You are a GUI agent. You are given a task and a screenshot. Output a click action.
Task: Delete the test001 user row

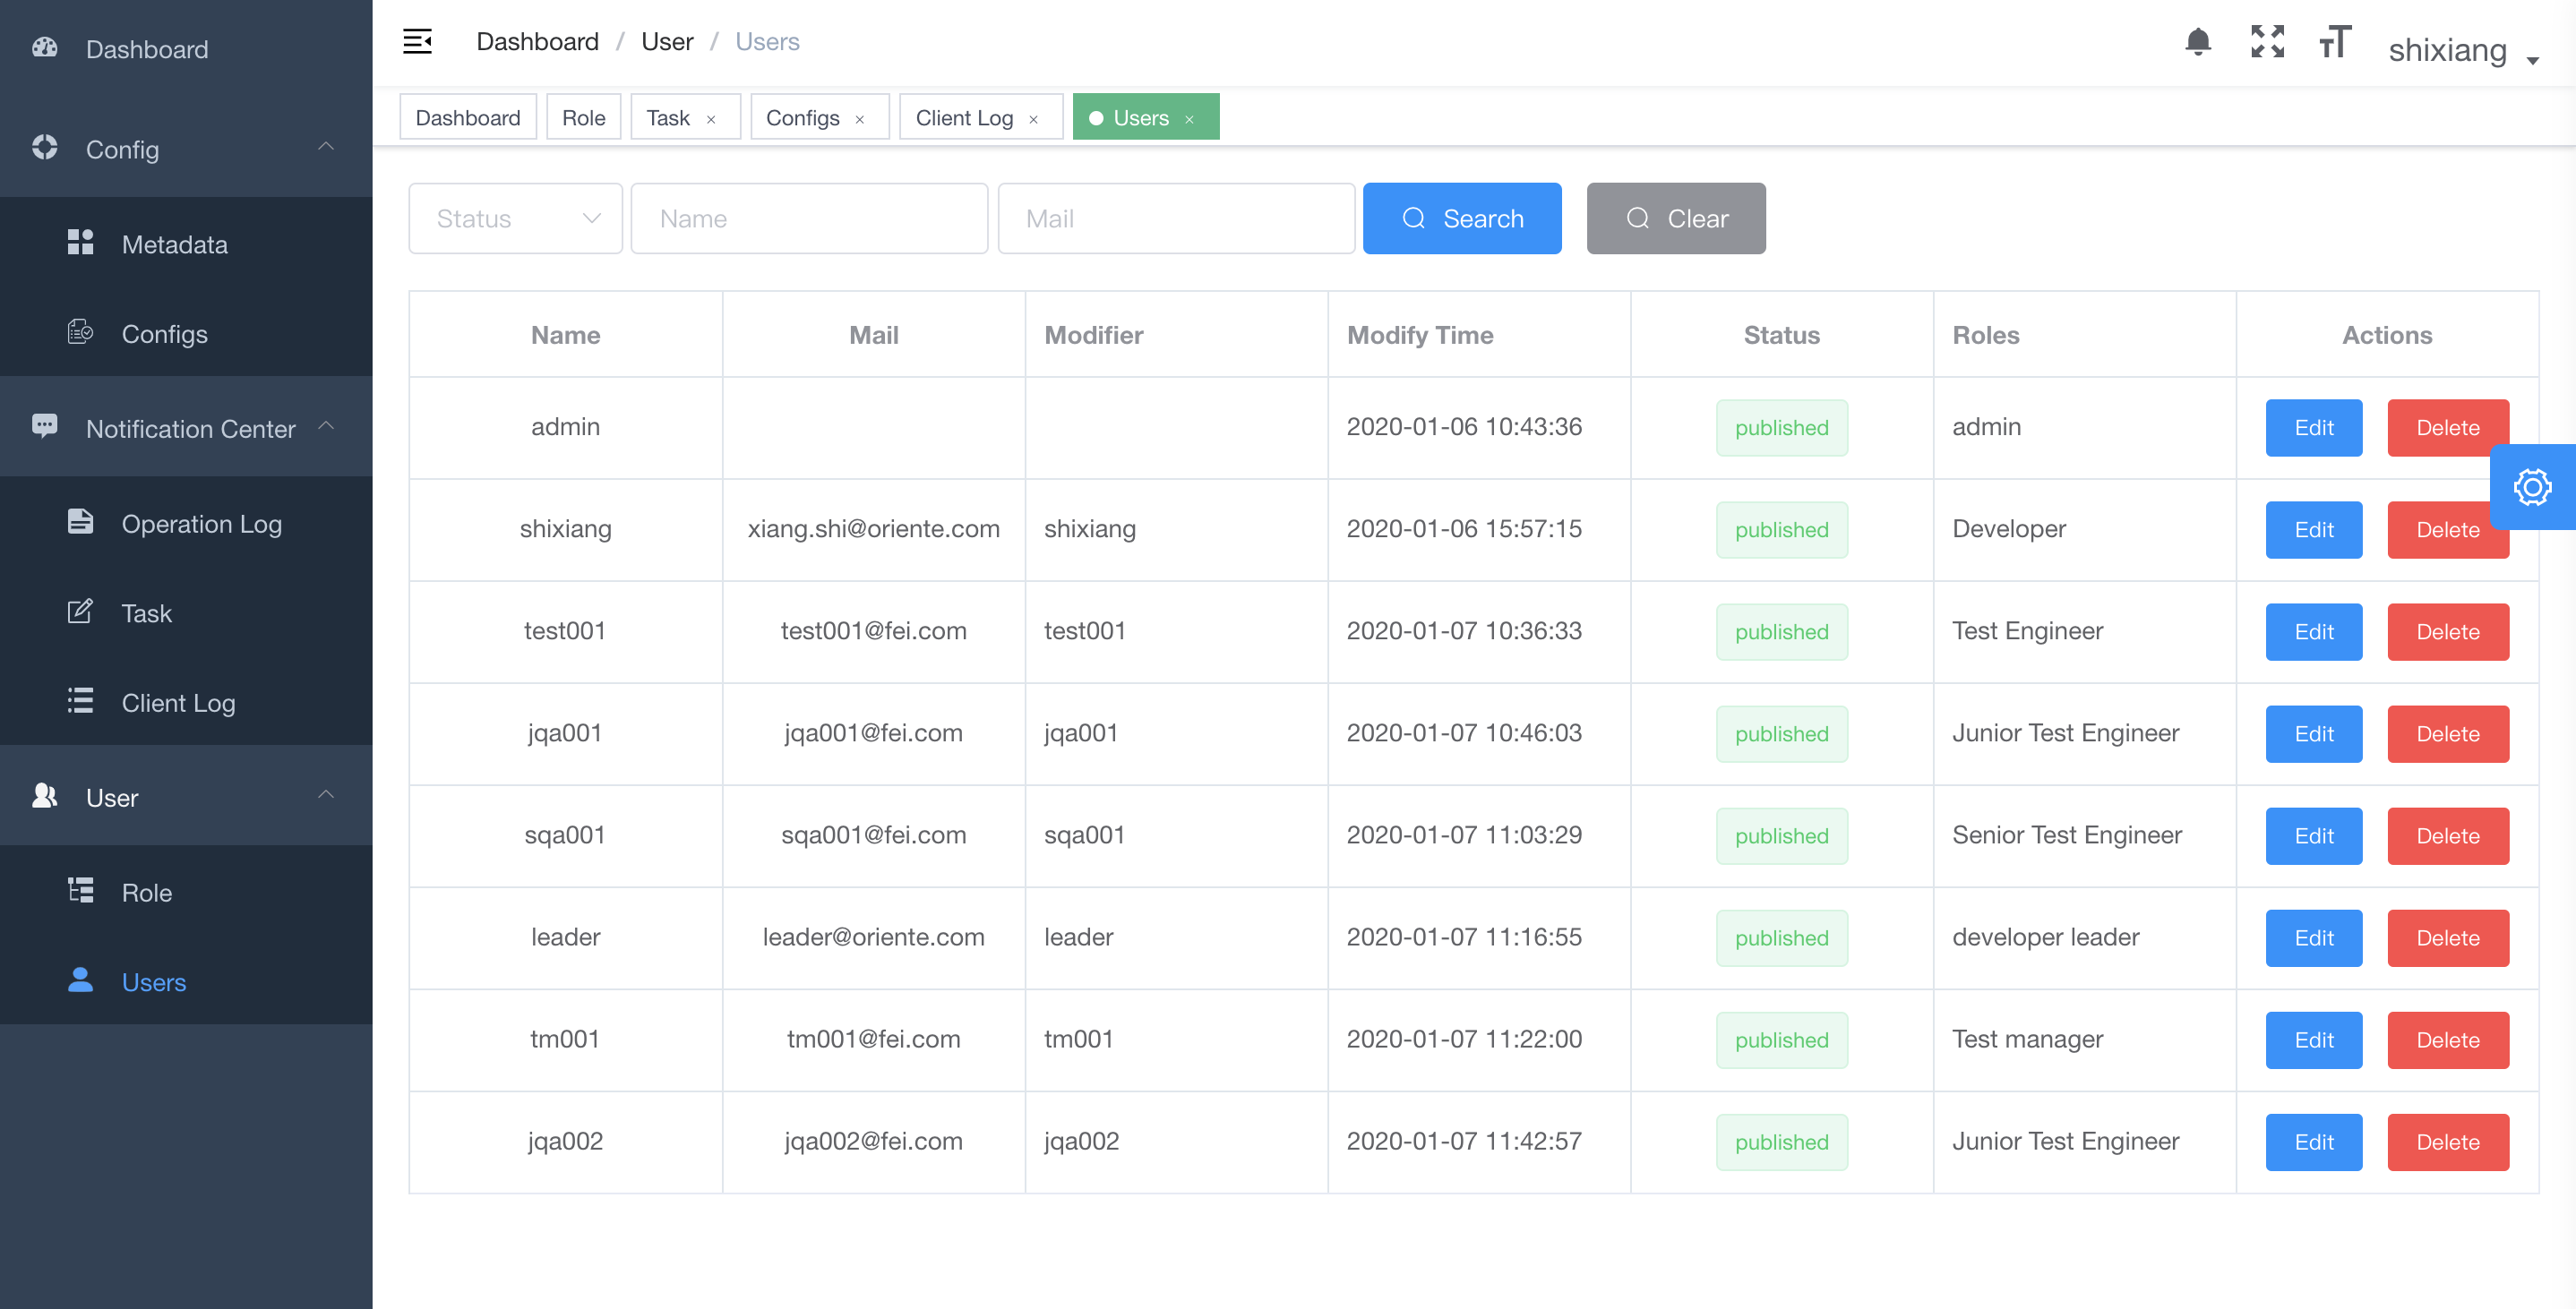pyautogui.click(x=2447, y=631)
